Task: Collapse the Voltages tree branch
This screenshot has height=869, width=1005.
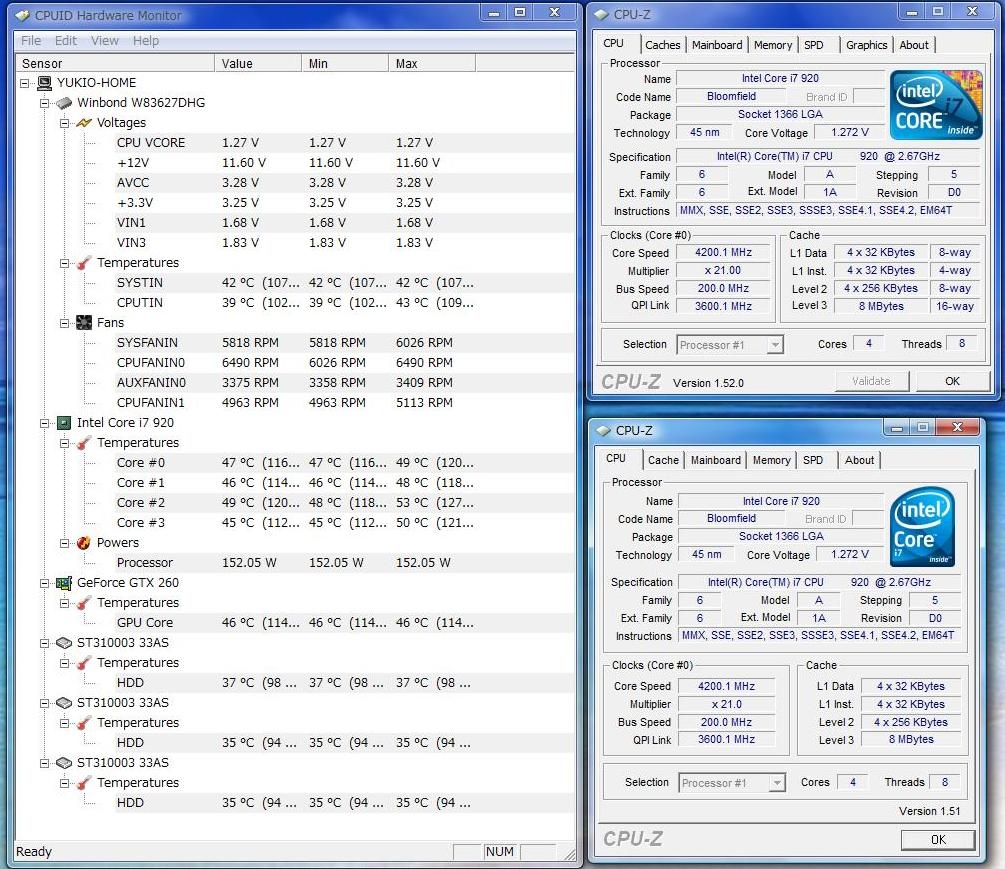Action: coord(64,122)
